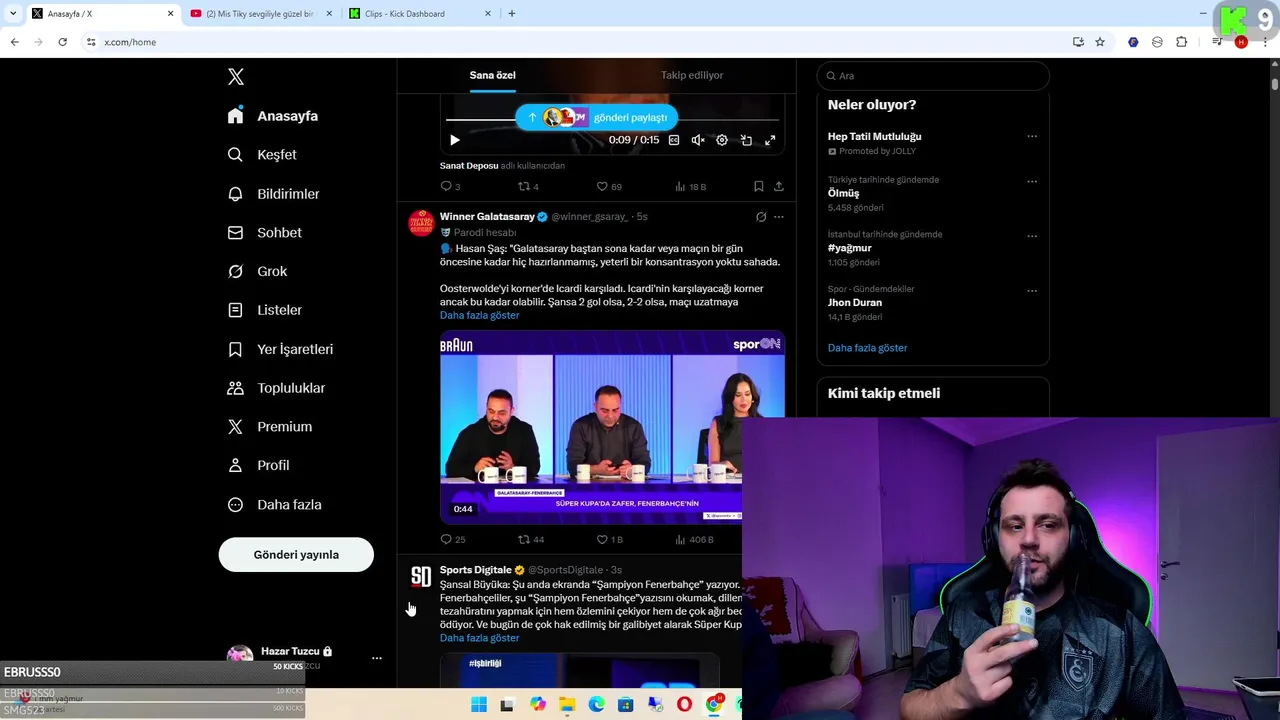Open Topluluklar communities
The width and height of the screenshot is (1280, 720).
(x=276, y=388)
